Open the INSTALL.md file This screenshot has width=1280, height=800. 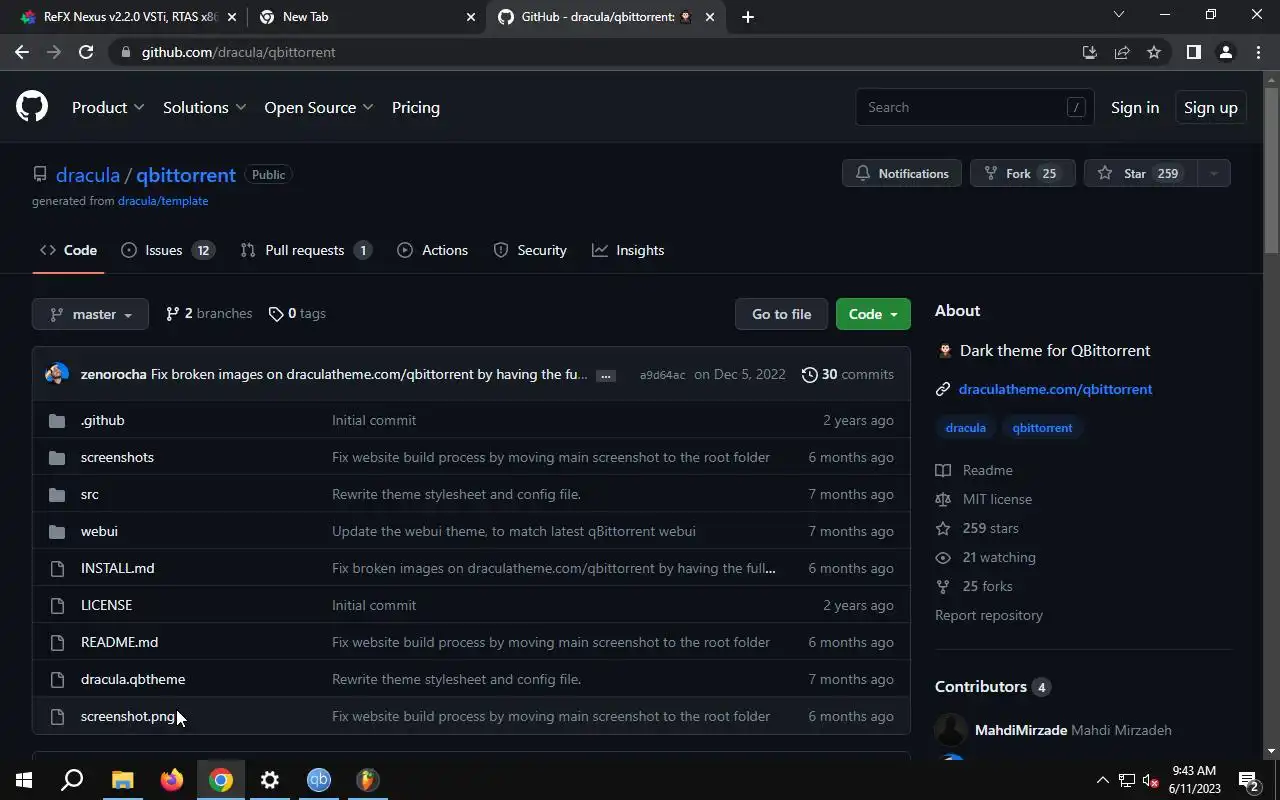117,568
